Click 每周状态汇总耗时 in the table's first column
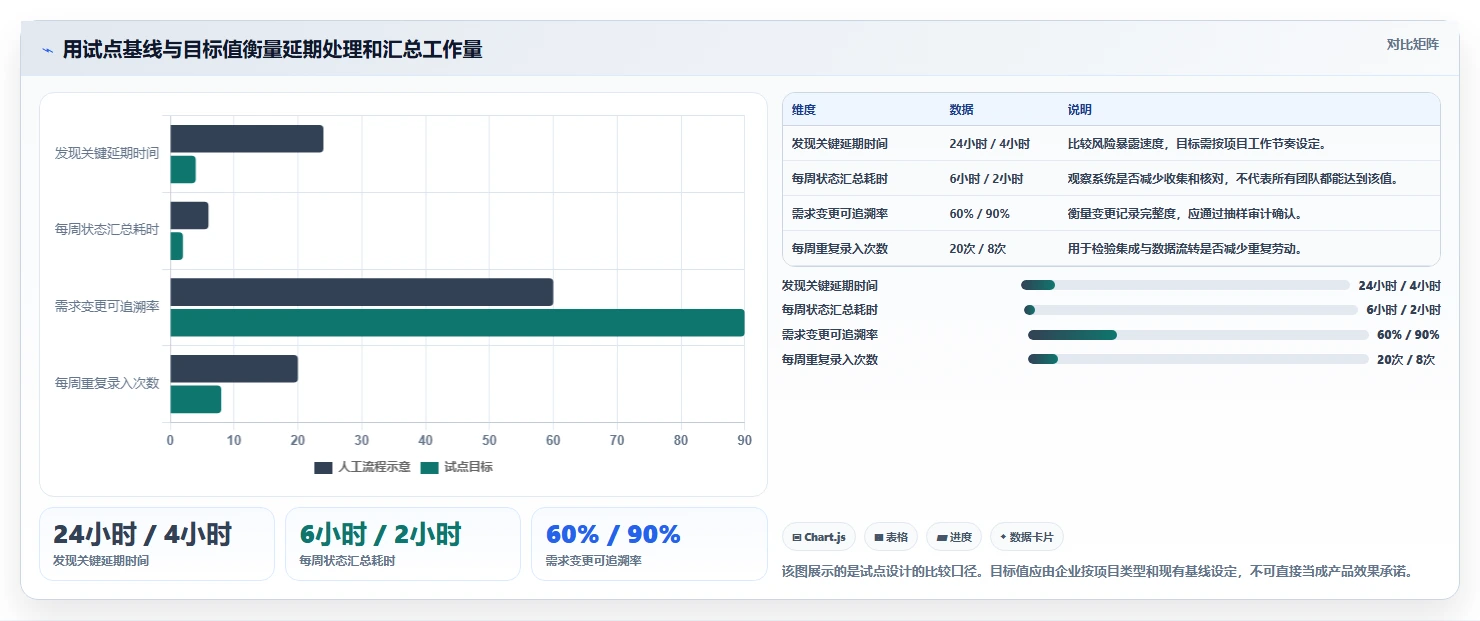 pyautogui.click(x=840, y=179)
